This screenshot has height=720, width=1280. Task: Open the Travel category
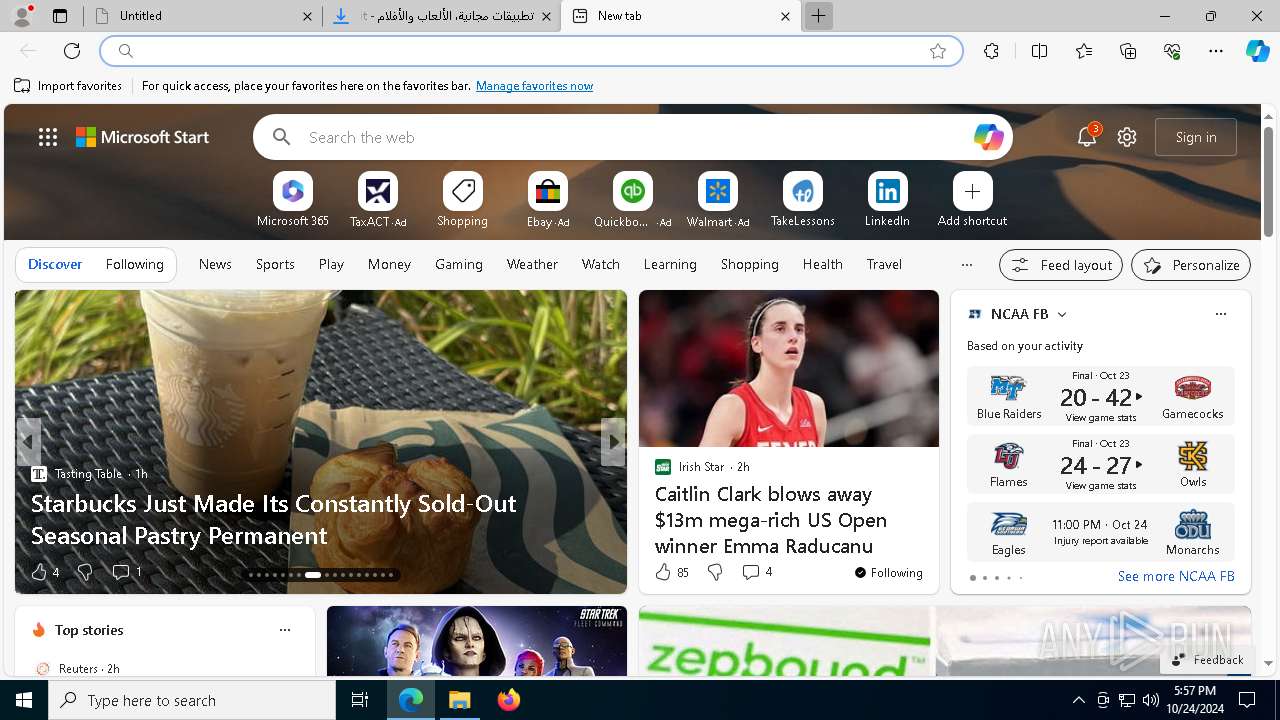(884, 264)
